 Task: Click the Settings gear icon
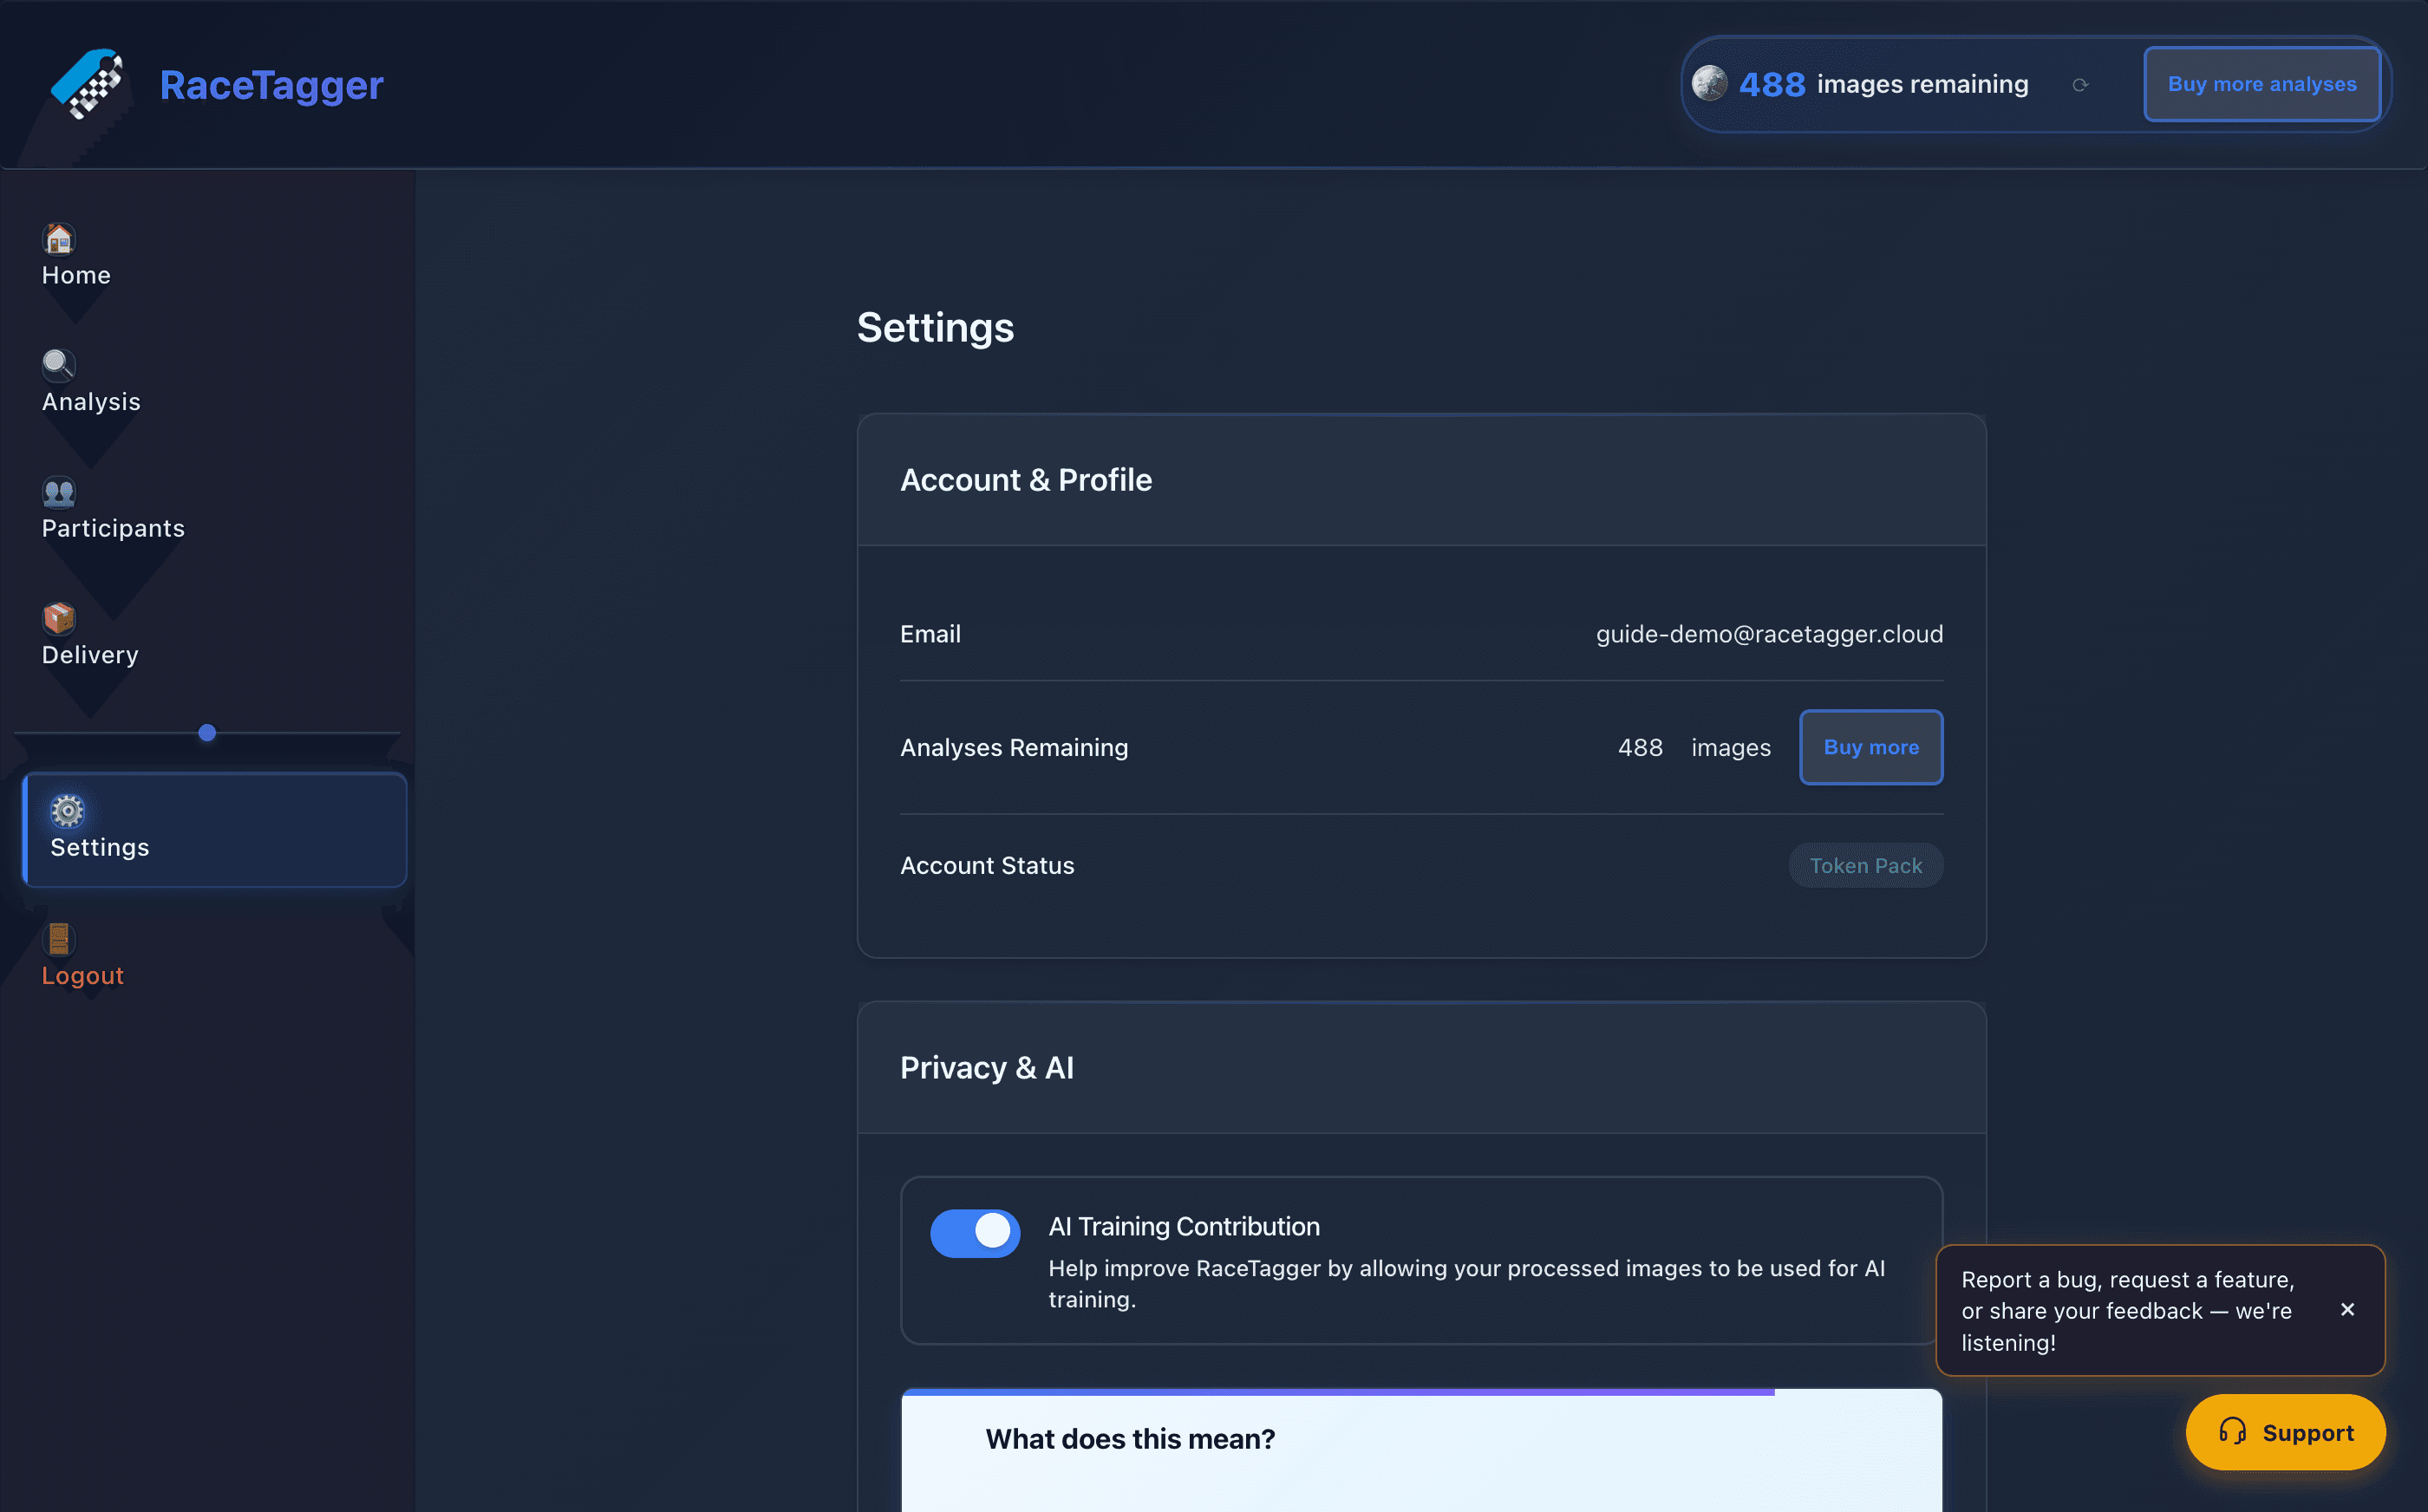point(67,811)
